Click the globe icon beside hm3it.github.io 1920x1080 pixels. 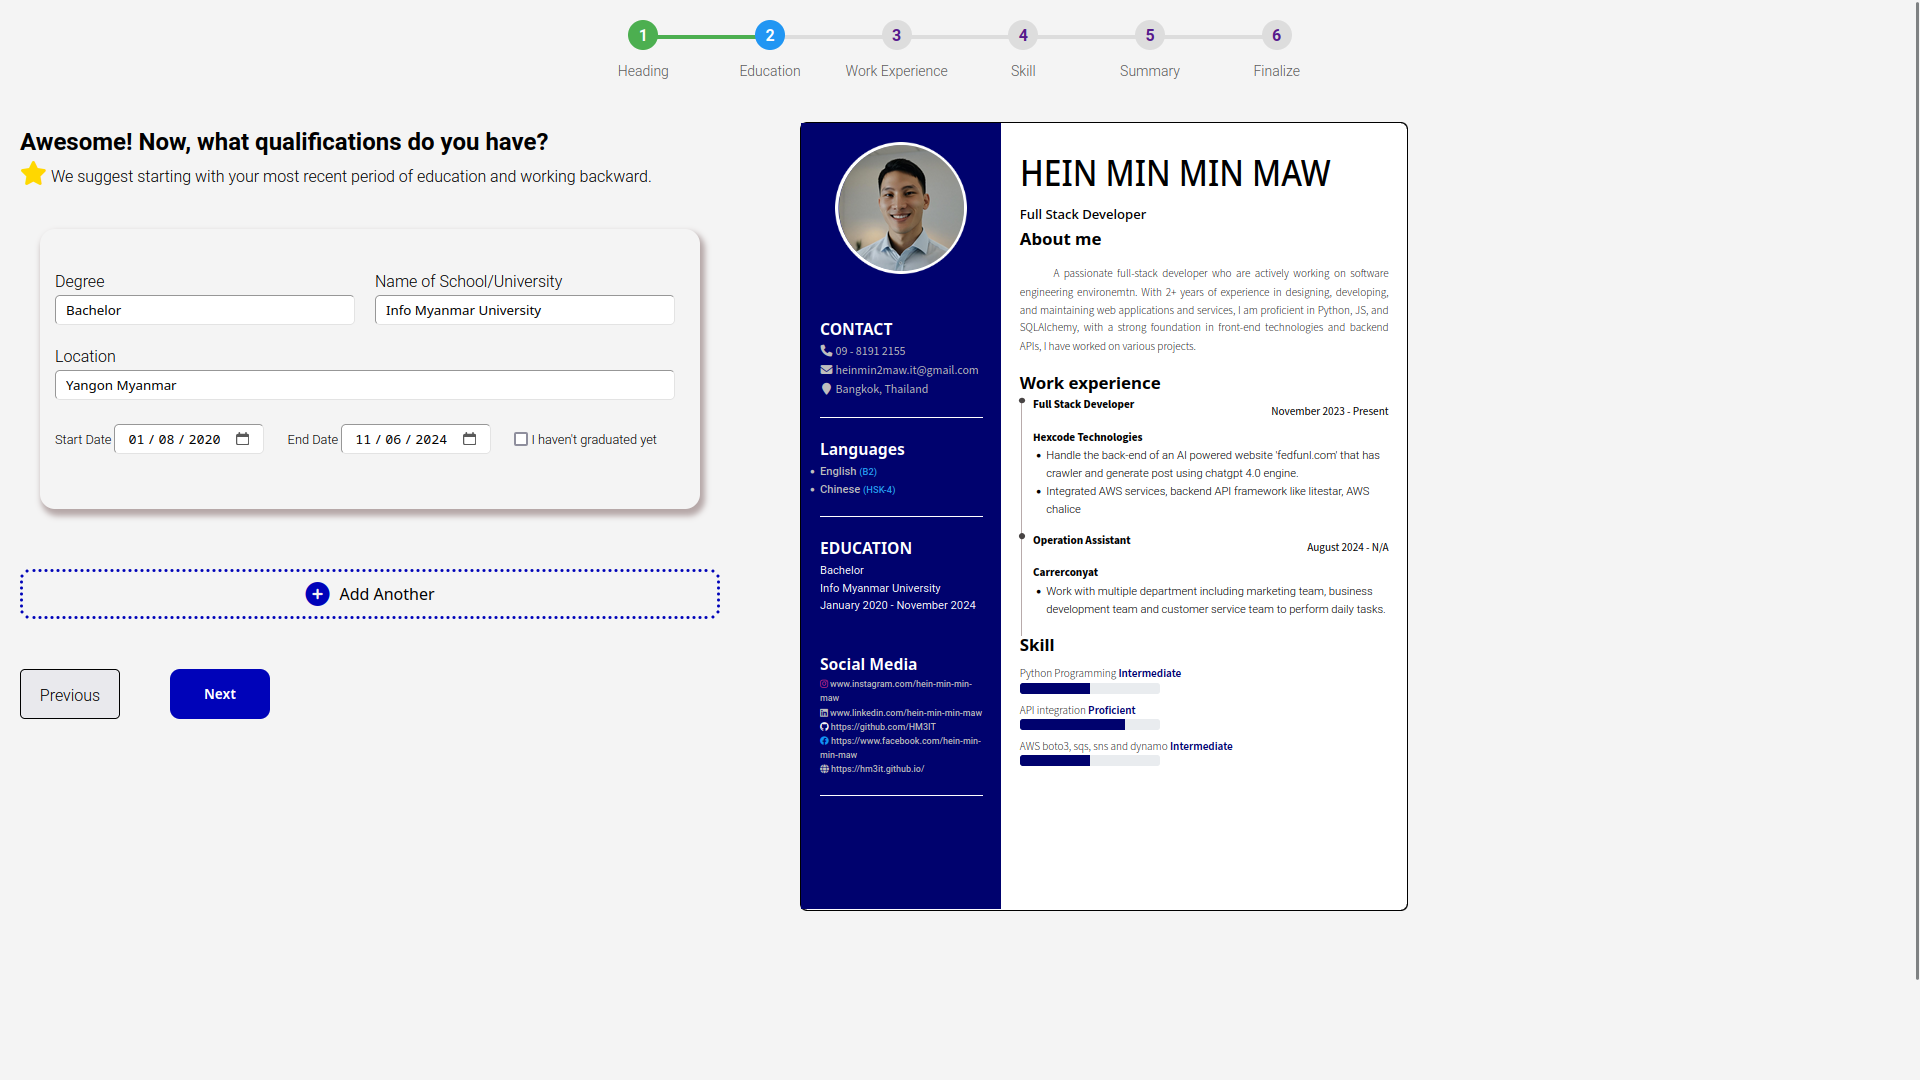click(x=824, y=768)
